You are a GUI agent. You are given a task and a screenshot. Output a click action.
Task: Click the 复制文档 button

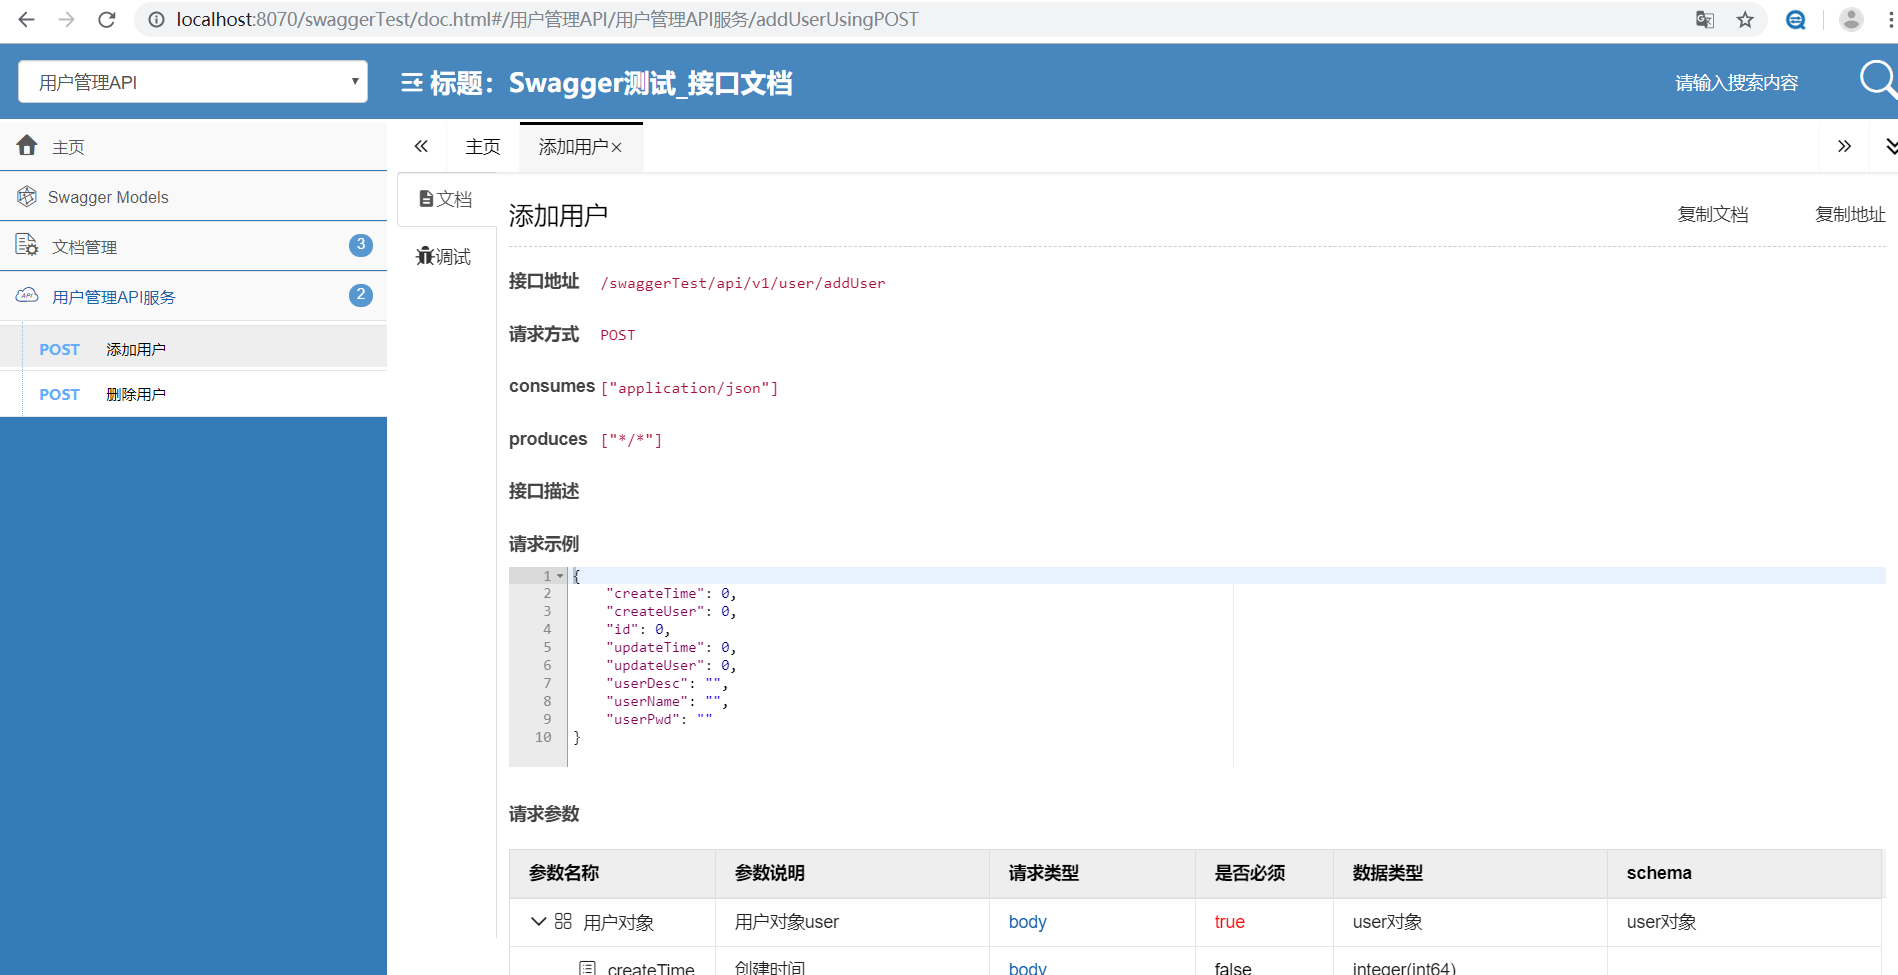(1713, 214)
